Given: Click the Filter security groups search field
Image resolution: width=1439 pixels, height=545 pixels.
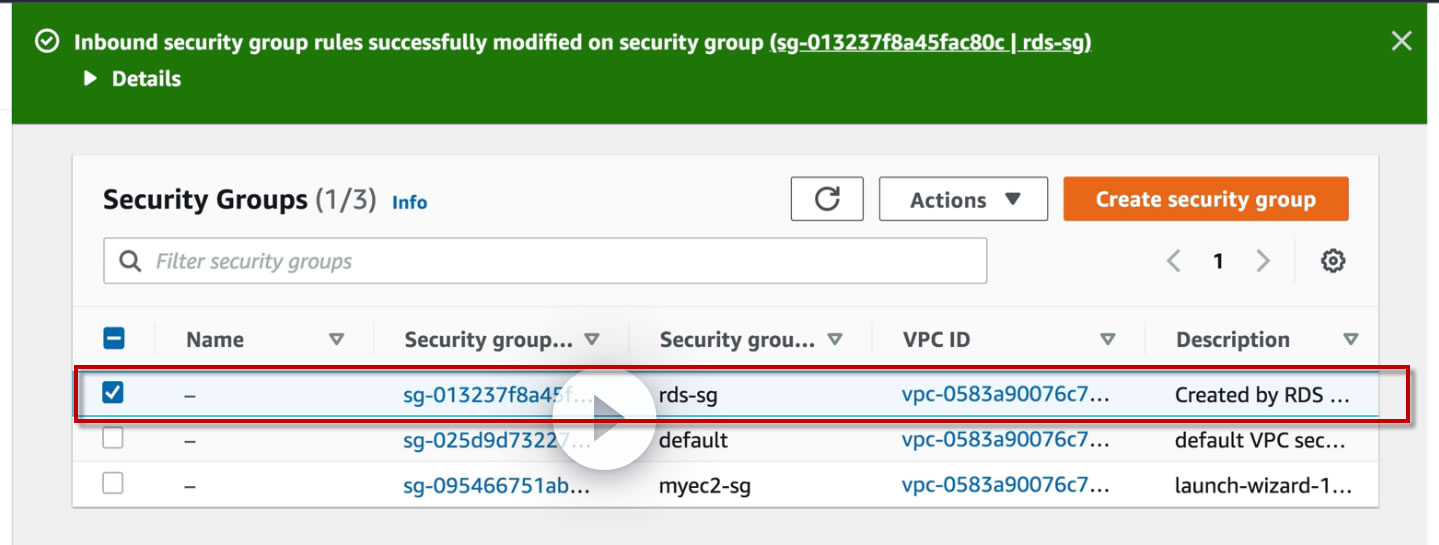Looking at the screenshot, I should (560, 261).
